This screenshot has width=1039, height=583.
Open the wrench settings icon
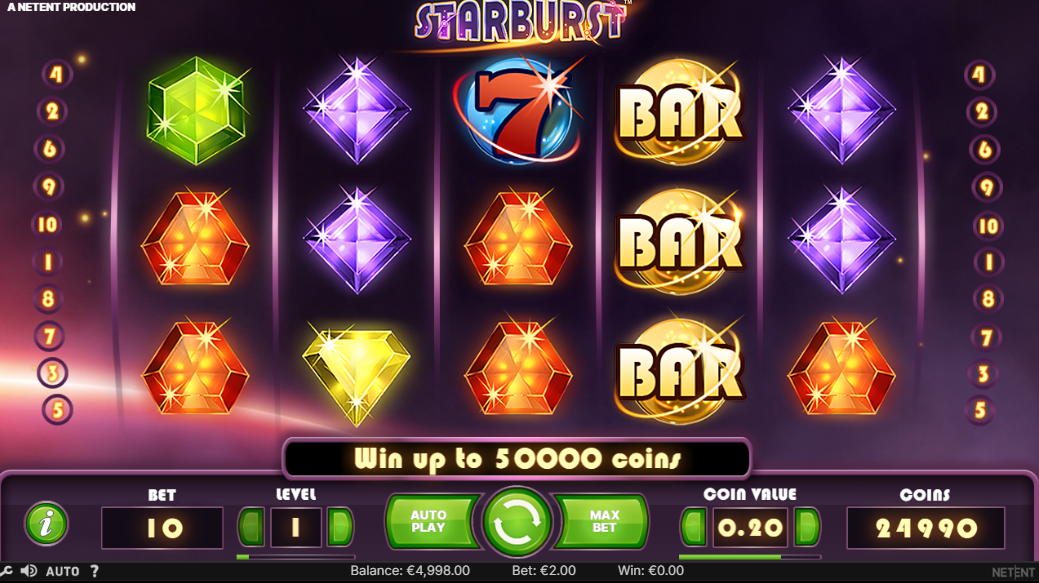7,571
